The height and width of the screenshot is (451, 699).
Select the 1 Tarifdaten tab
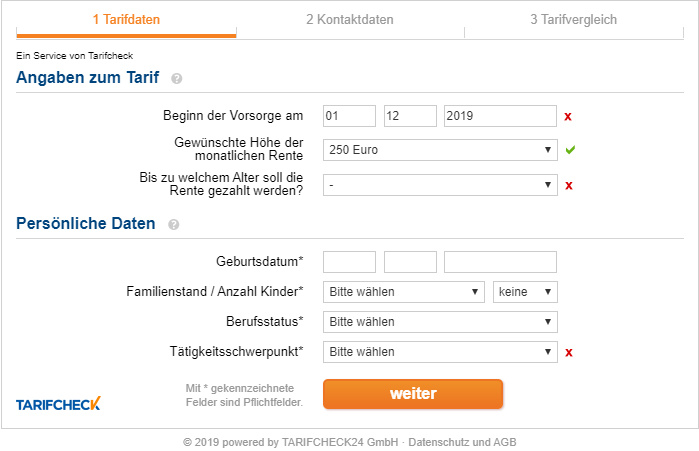coord(126,19)
